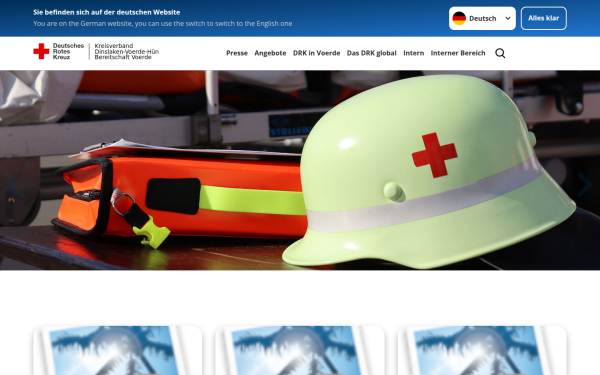Open the first teaser card image
Screen dimensions: 600x375
[x=118, y=351]
